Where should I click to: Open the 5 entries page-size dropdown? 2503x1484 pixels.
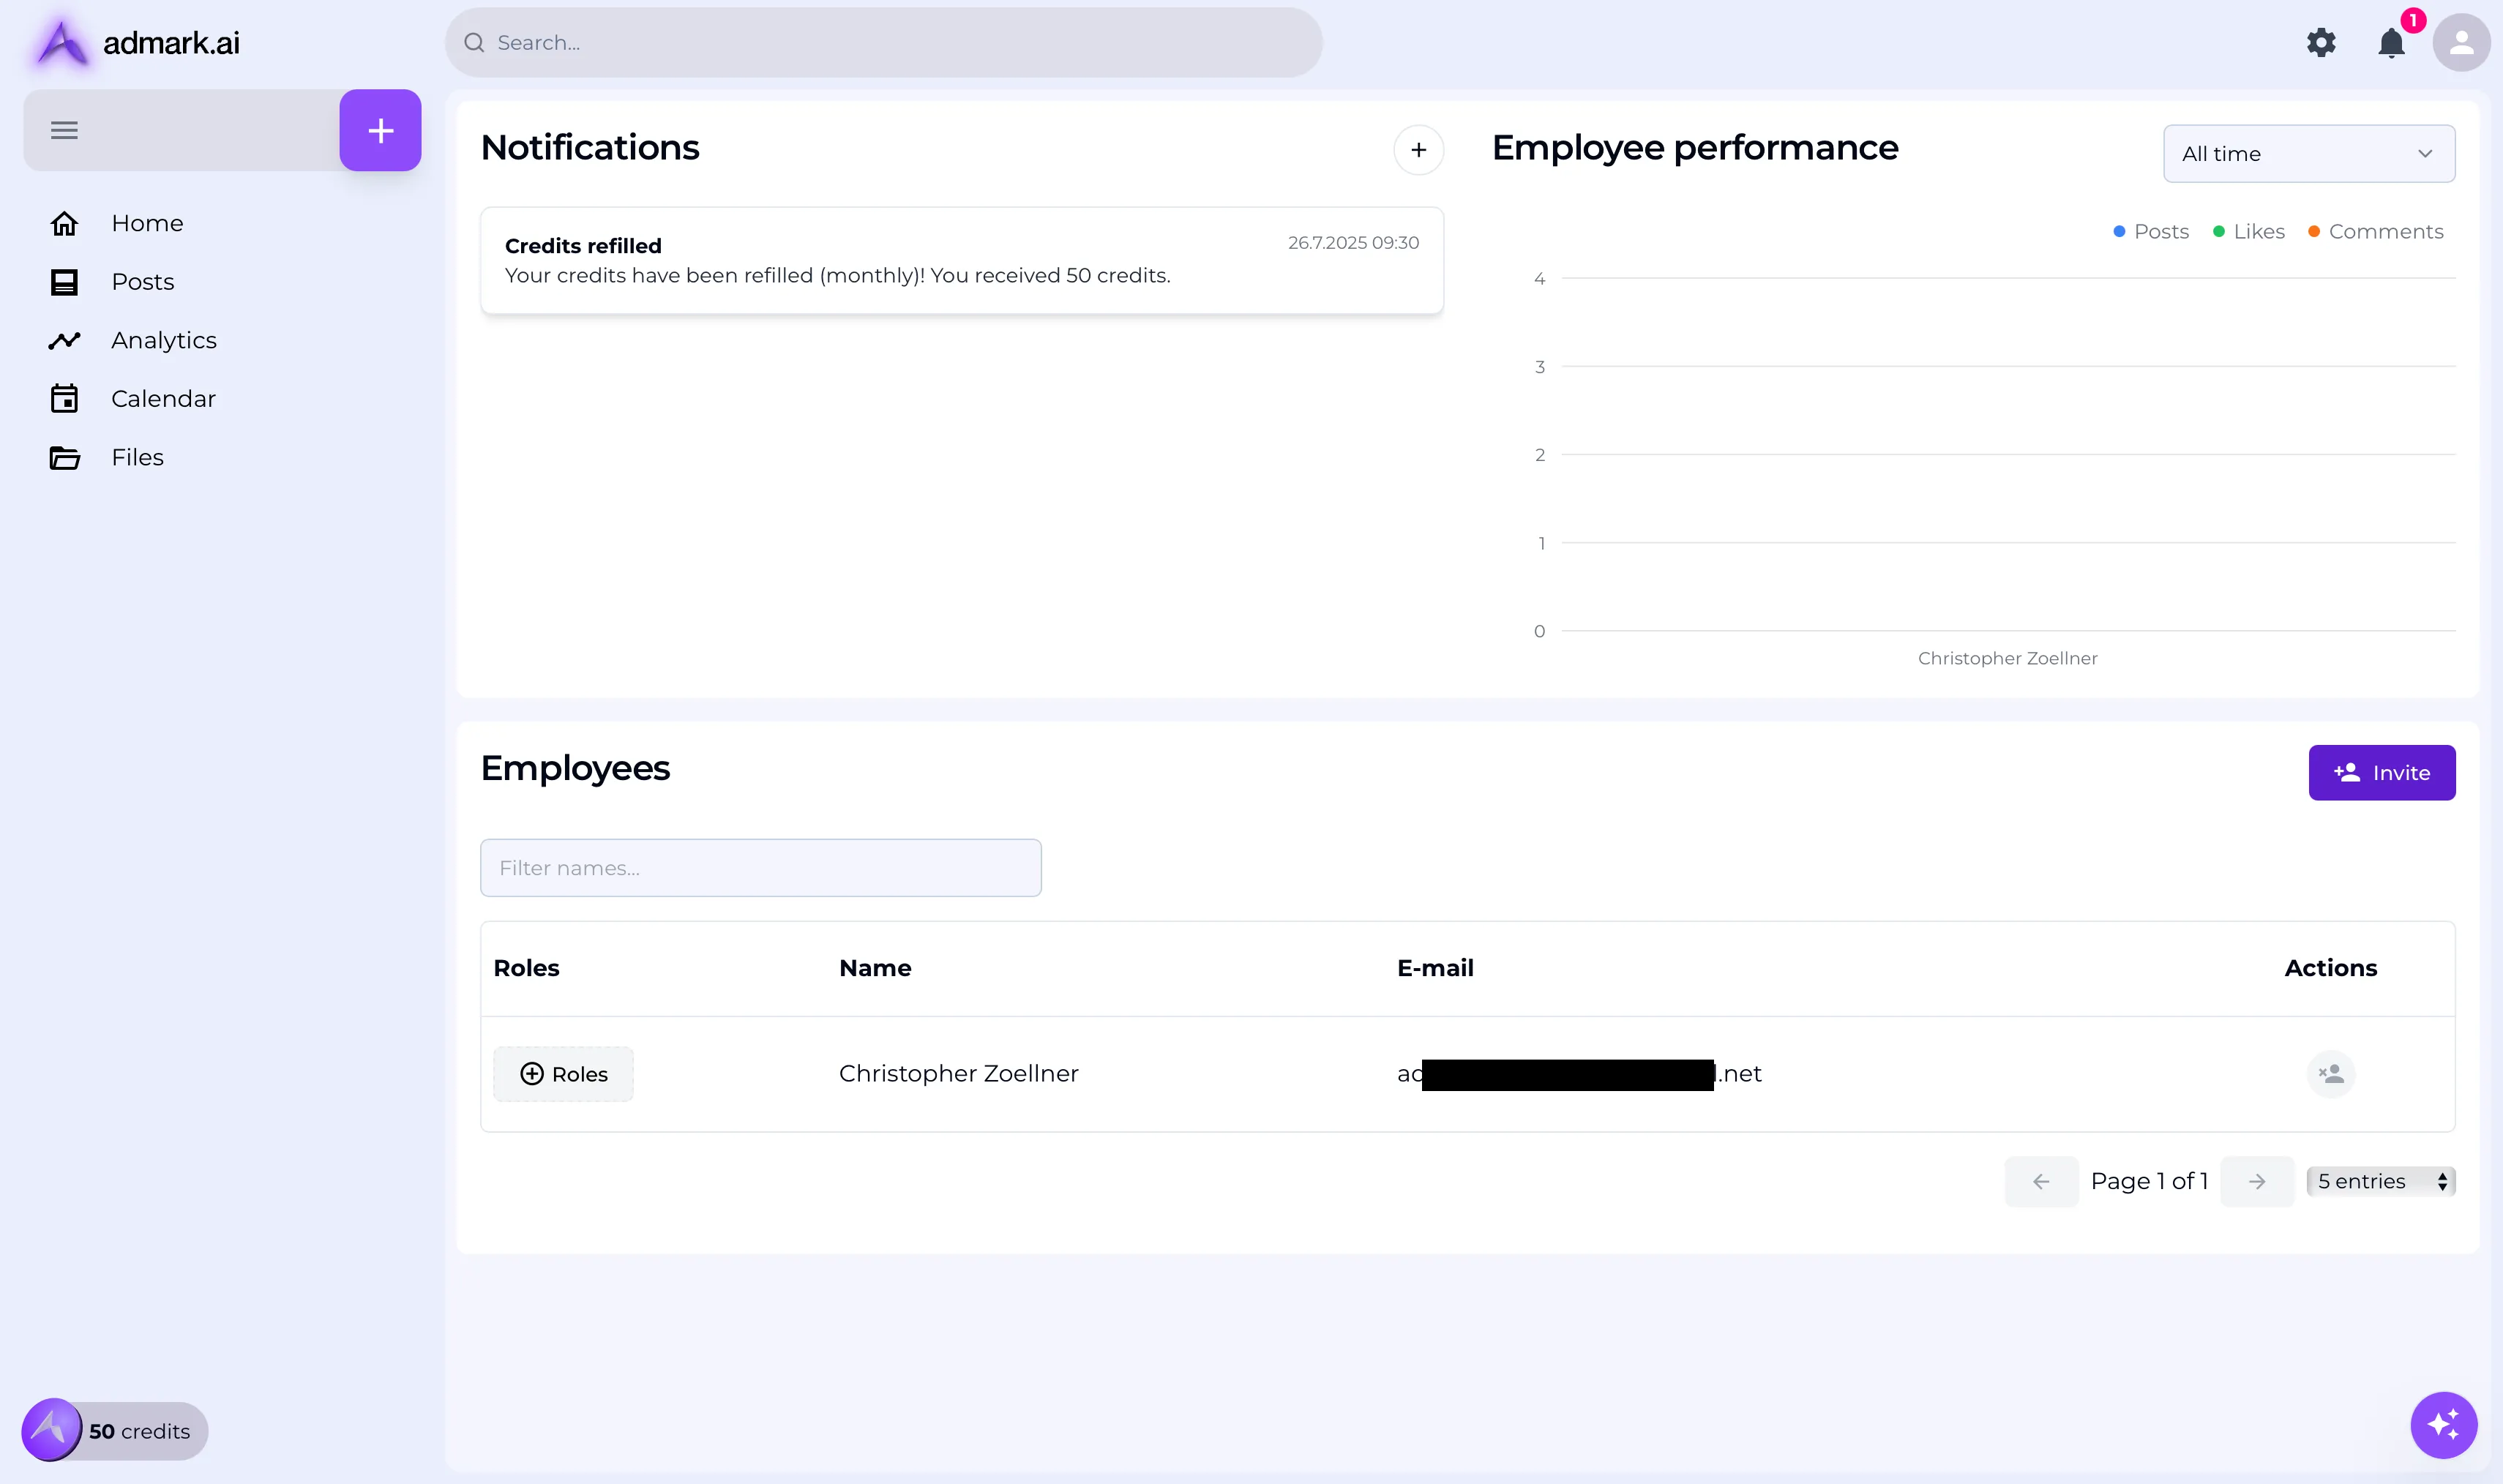coord(2380,1181)
